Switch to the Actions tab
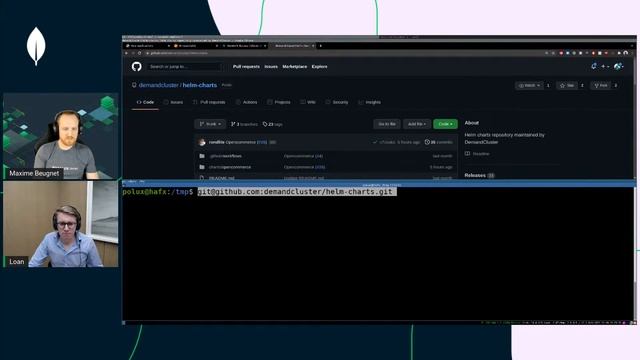The height and width of the screenshot is (360, 640). [247, 102]
